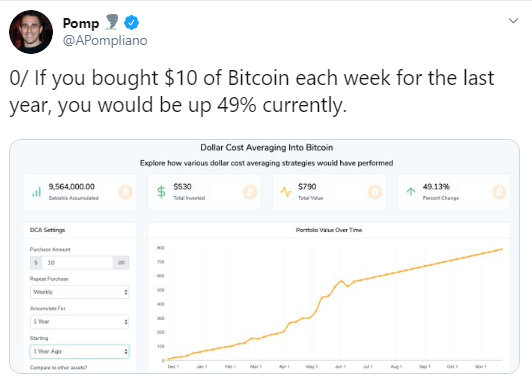Open the Accumulate For 1 Year dropdown

coord(79,322)
